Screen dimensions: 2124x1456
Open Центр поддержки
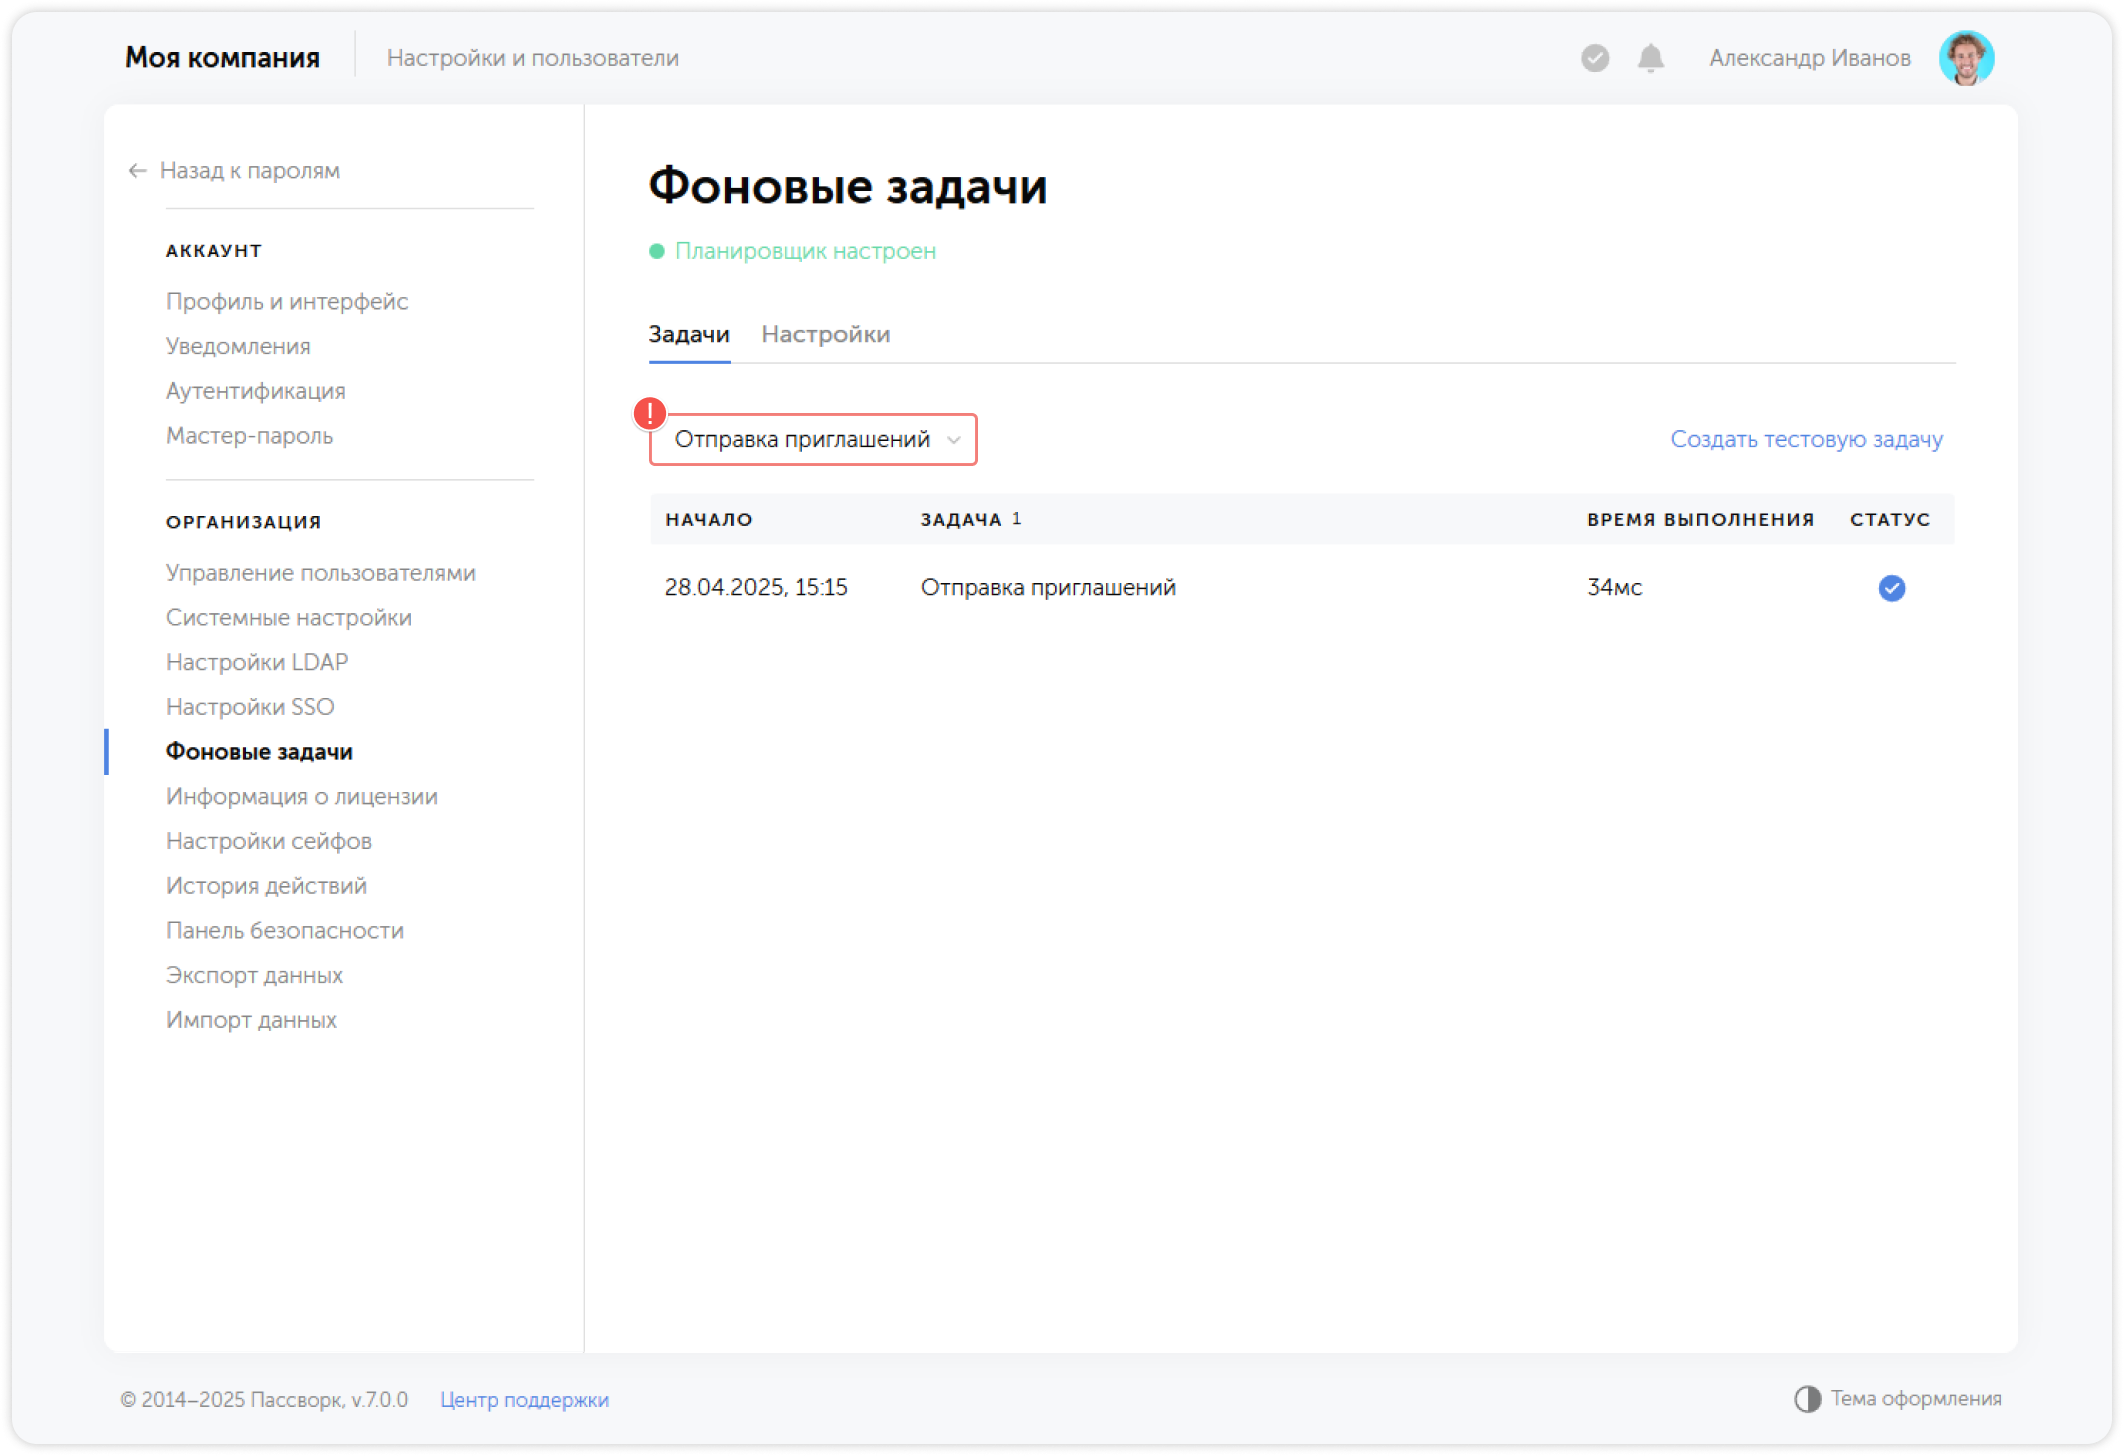(x=524, y=1399)
